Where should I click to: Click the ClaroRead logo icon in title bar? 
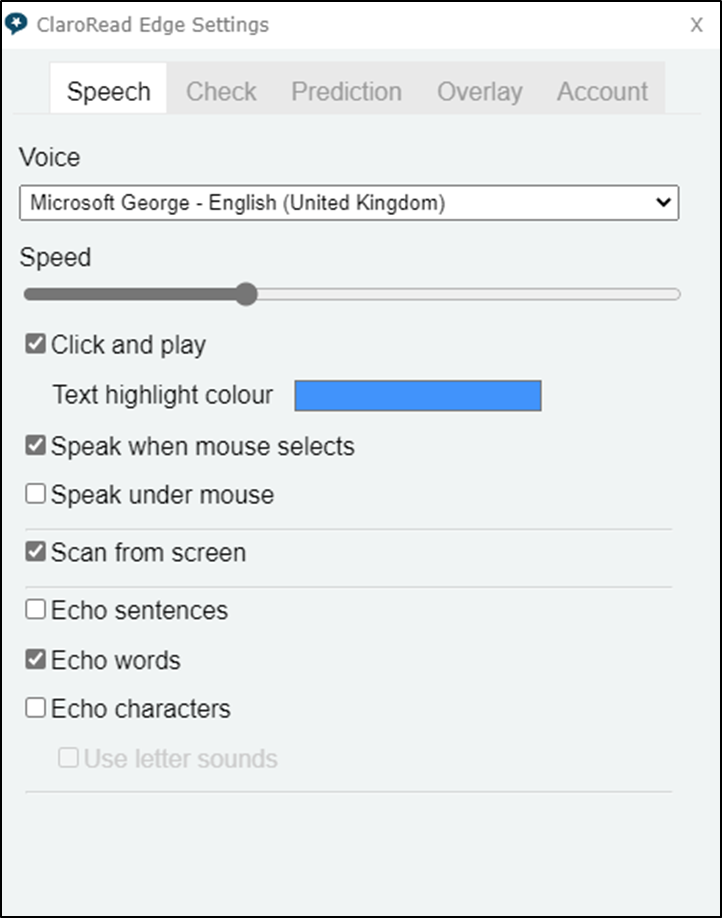16,24
